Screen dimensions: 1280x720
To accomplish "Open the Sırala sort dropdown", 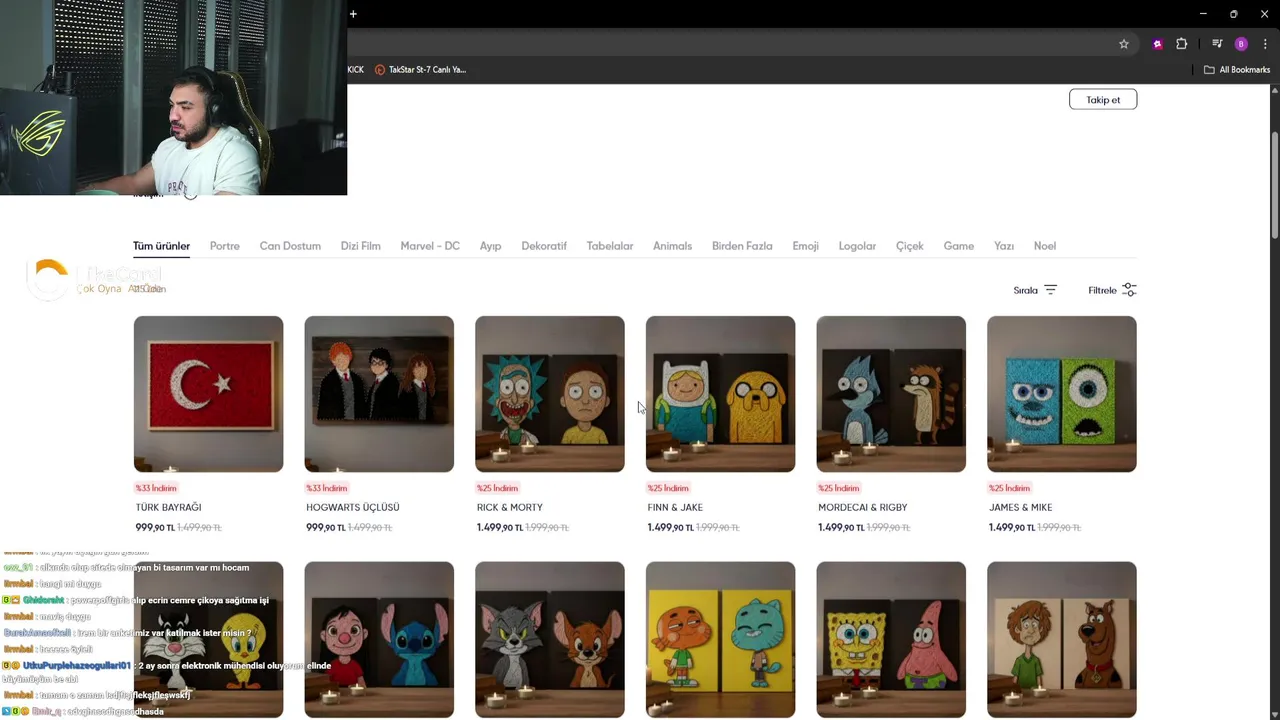I will [x=1035, y=290].
